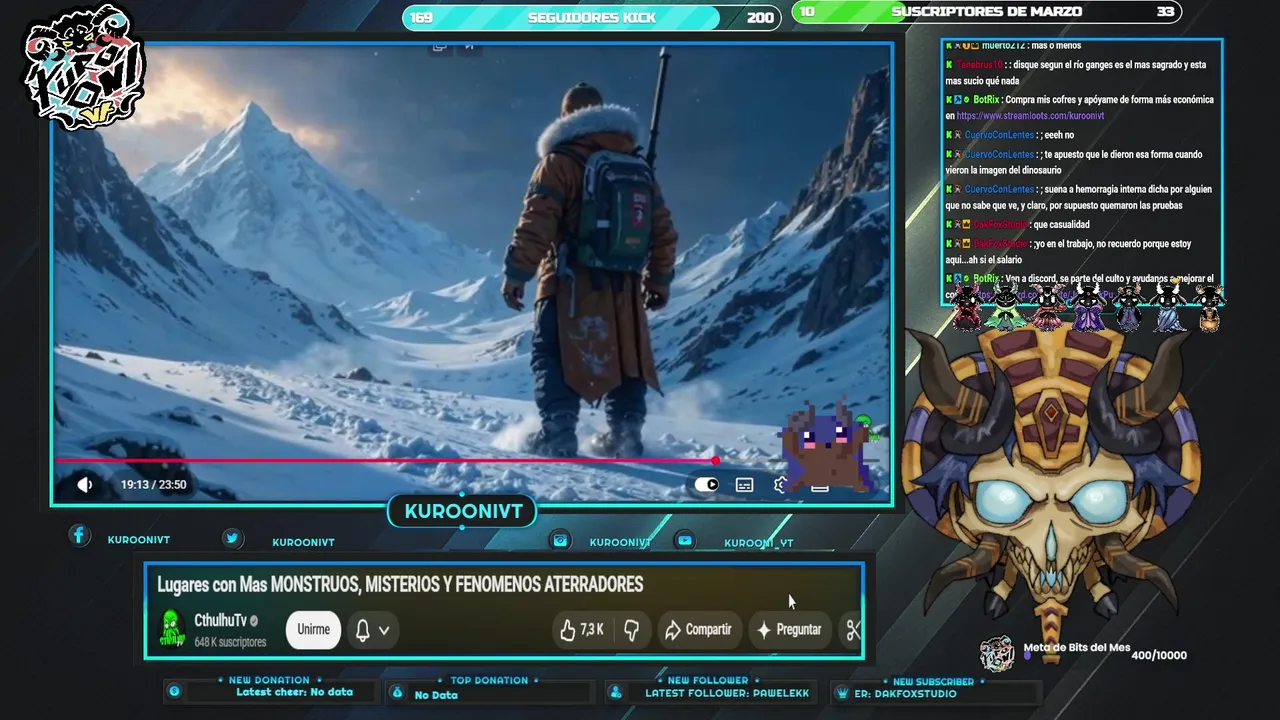The width and height of the screenshot is (1280, 720).
Task: Click the SEGUIDORES KICK goal bar
Action: click(x=591, y=17)
